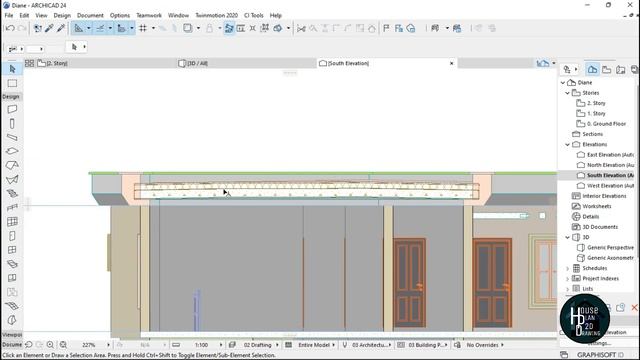Viewport: 640px width, 360px height.
Task: Select the Arrow tool in the toolbox
Action: 12,69
